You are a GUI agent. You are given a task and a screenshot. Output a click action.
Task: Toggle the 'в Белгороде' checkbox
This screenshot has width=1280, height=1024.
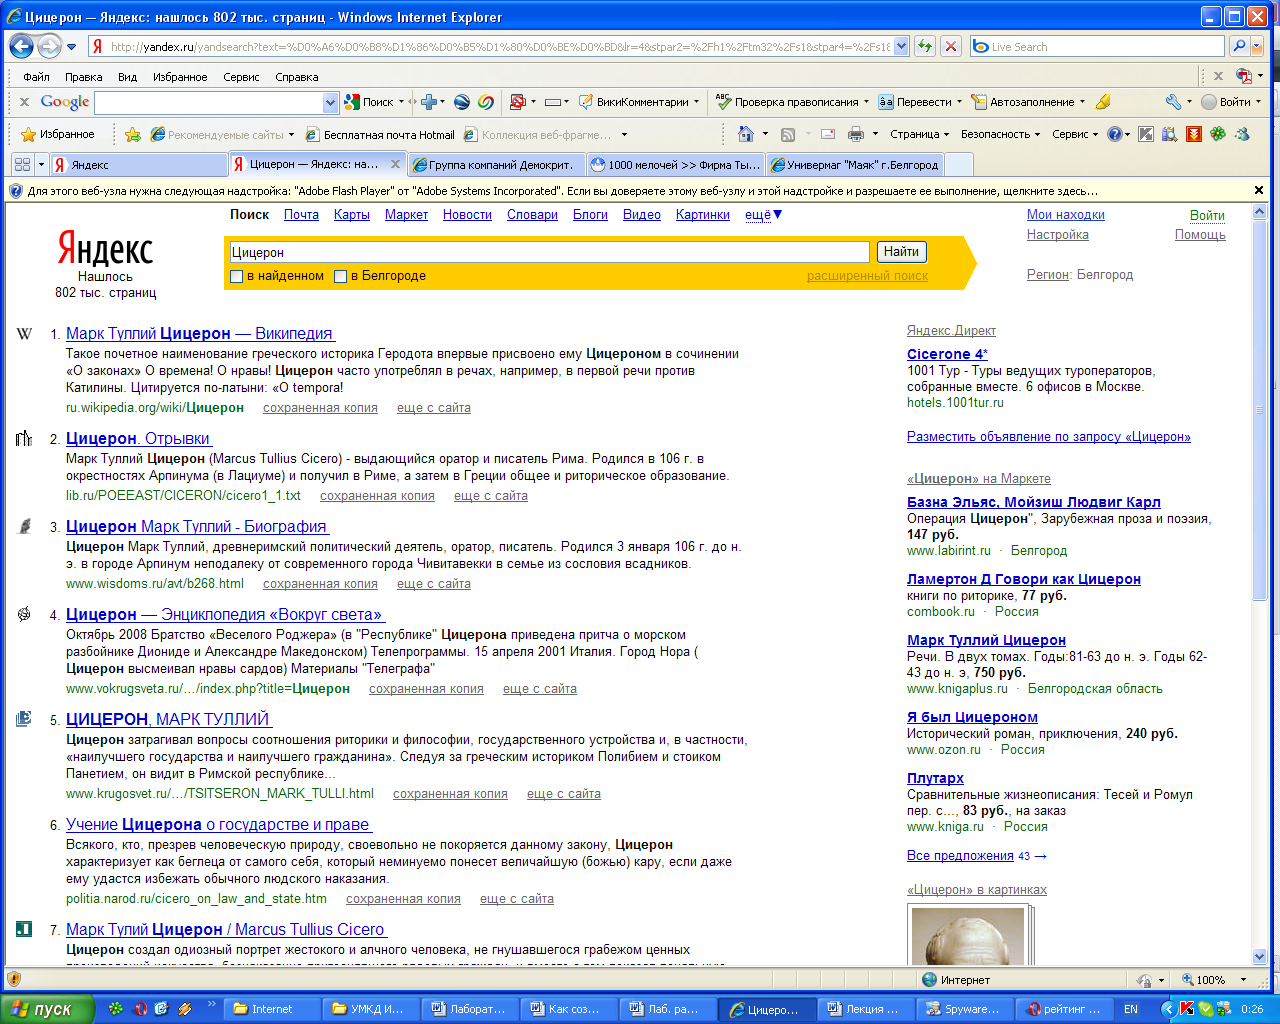coord(341,276)
